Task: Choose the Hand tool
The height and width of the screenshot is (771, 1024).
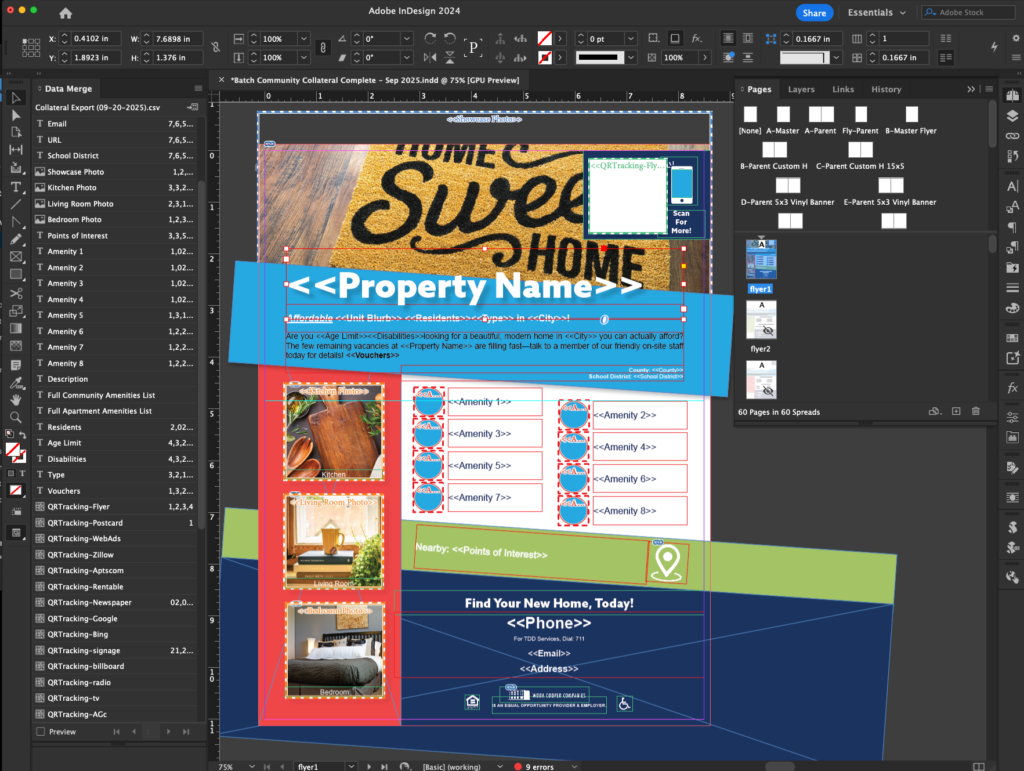Action: pos(16,399)
